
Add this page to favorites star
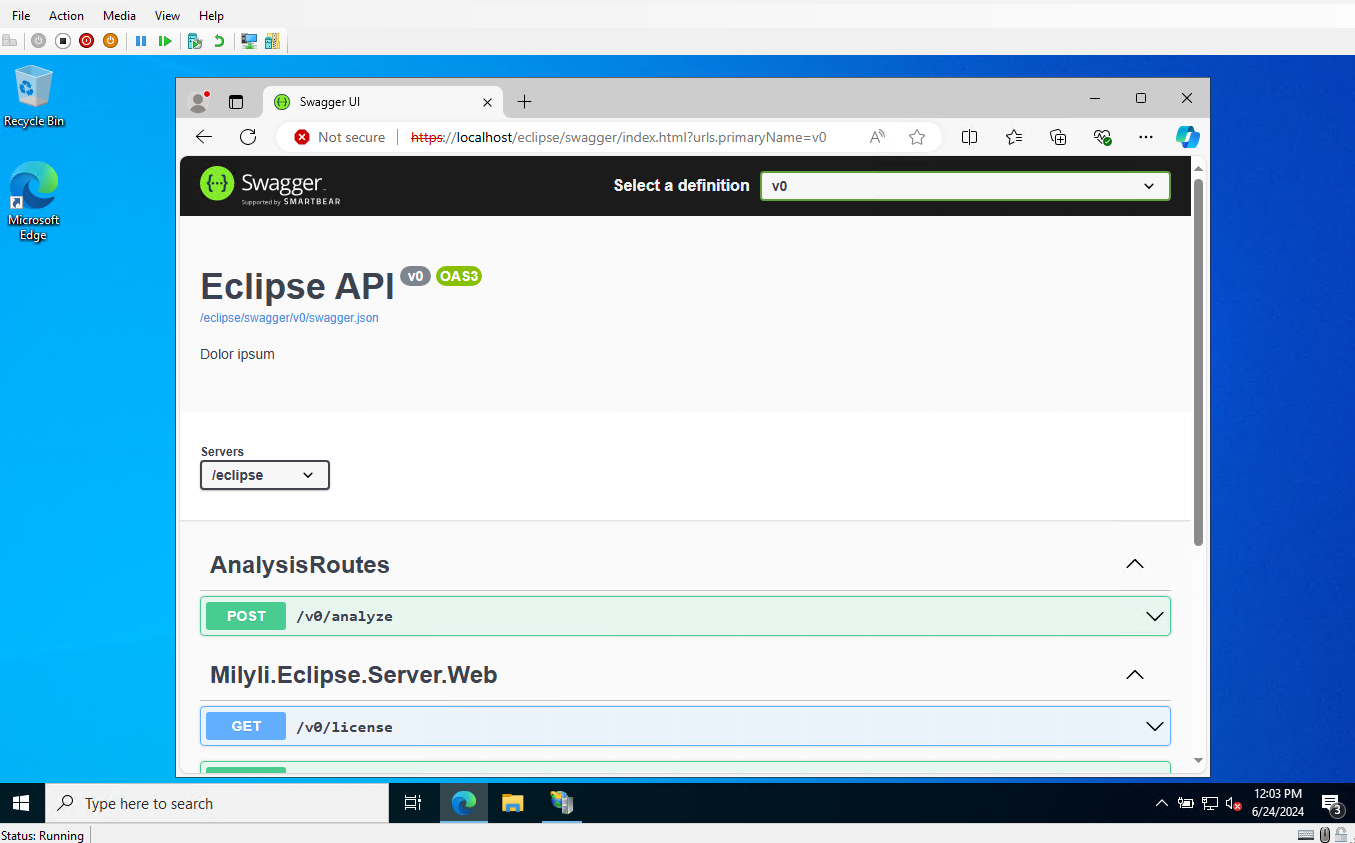coord(917,137)
